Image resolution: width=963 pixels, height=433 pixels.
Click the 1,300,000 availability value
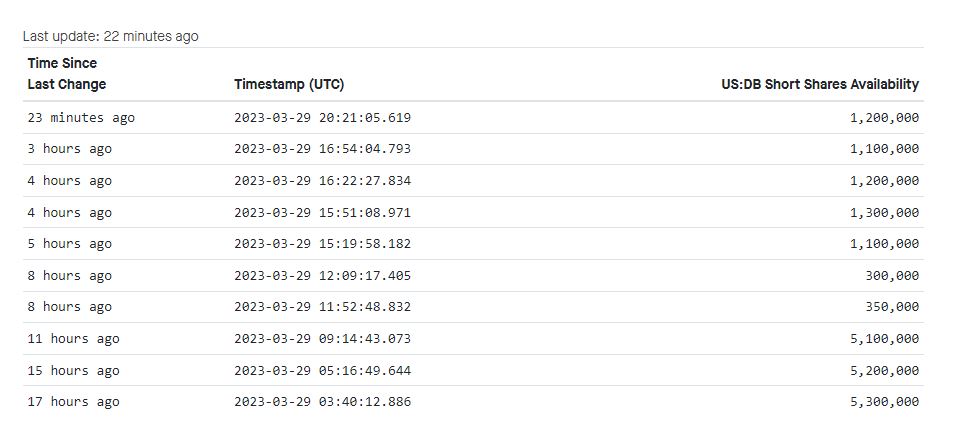tap(884, 212)
